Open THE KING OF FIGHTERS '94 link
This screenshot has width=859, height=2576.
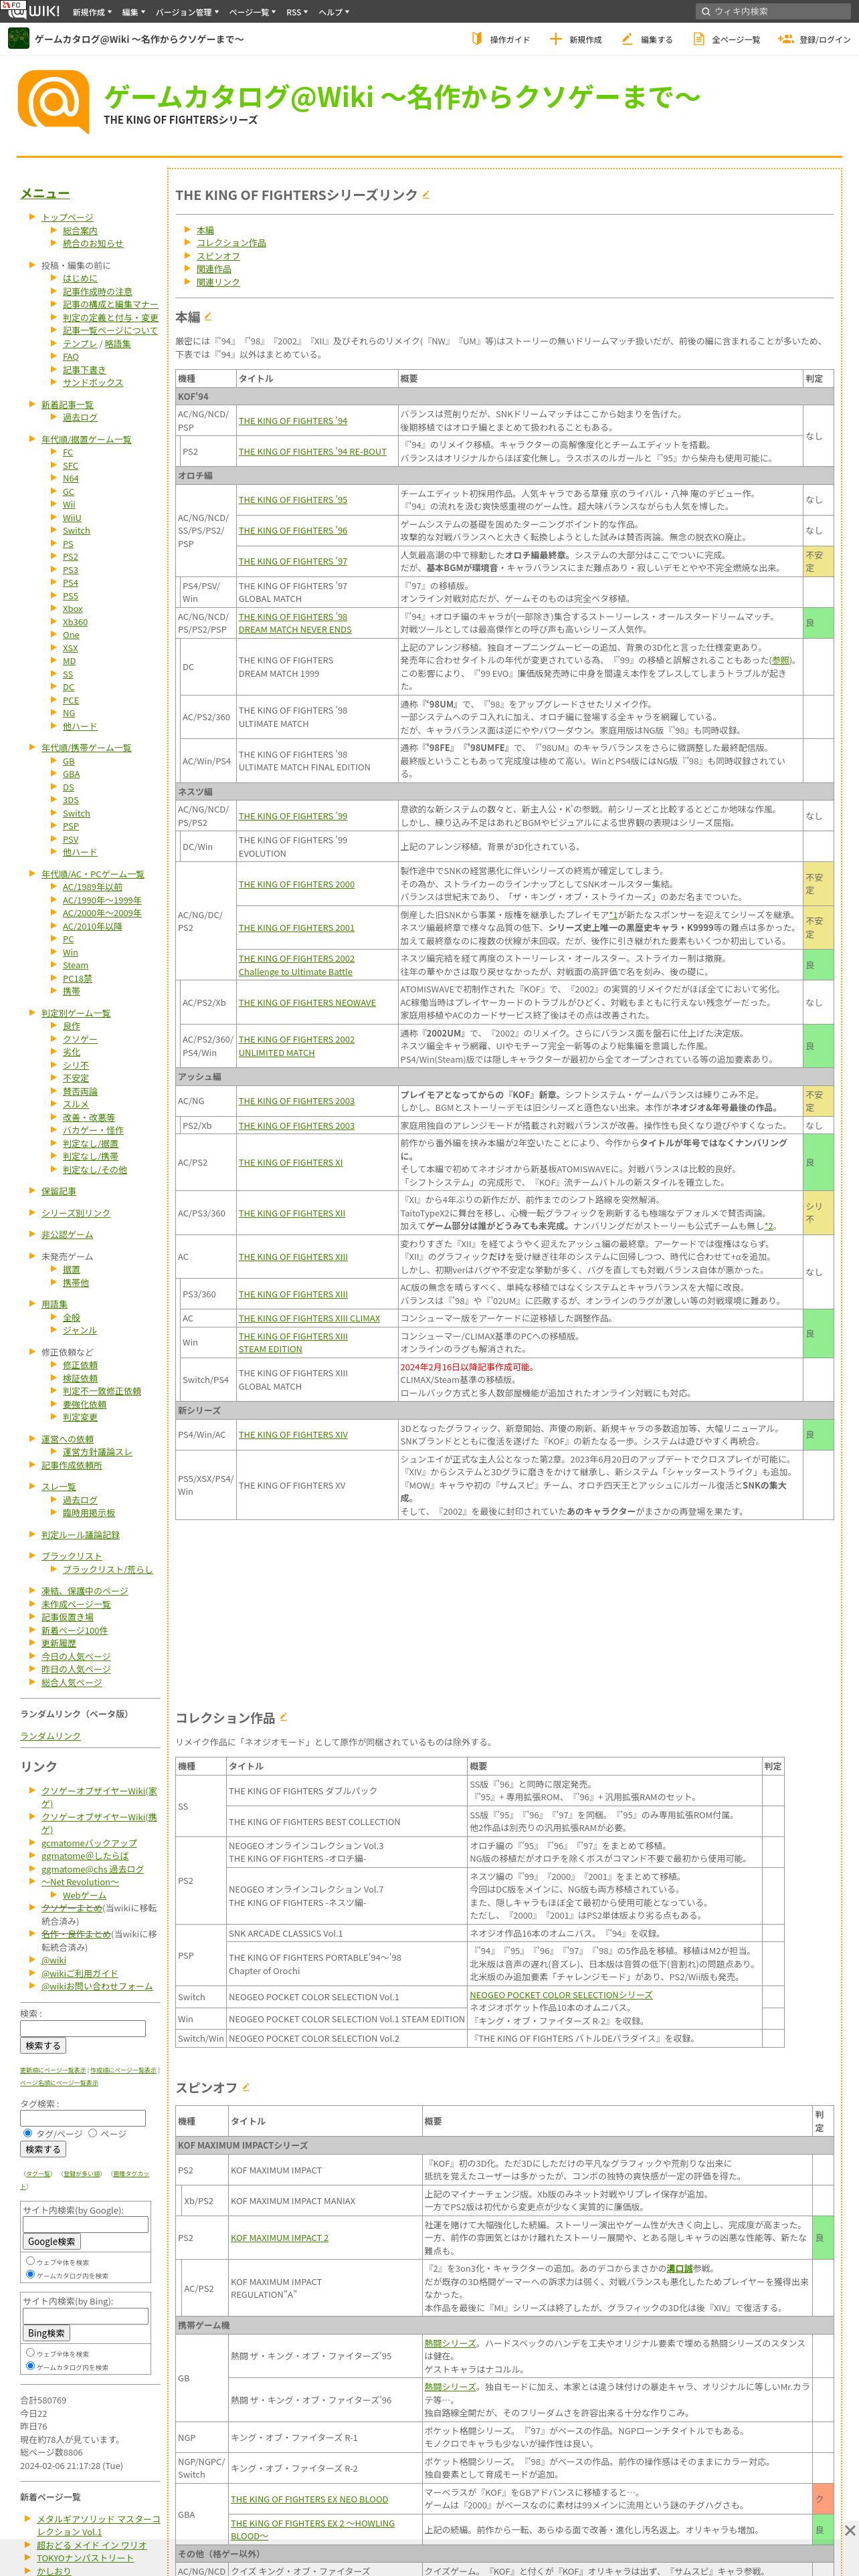(293, 421)
